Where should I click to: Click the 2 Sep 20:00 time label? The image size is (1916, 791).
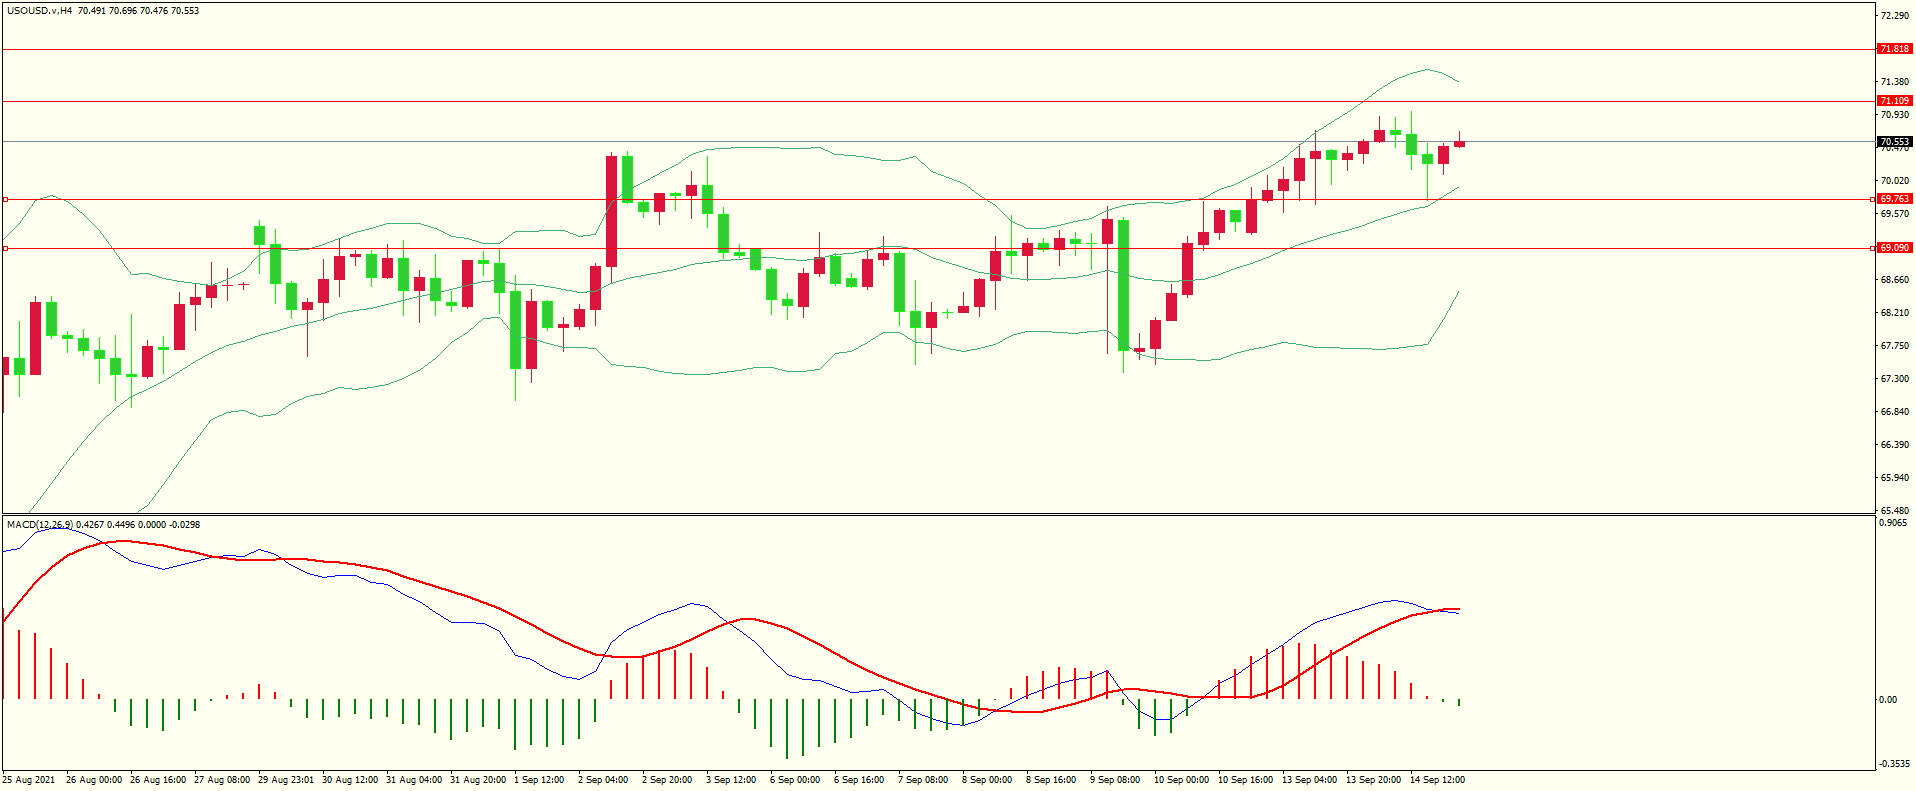(667, 780)
